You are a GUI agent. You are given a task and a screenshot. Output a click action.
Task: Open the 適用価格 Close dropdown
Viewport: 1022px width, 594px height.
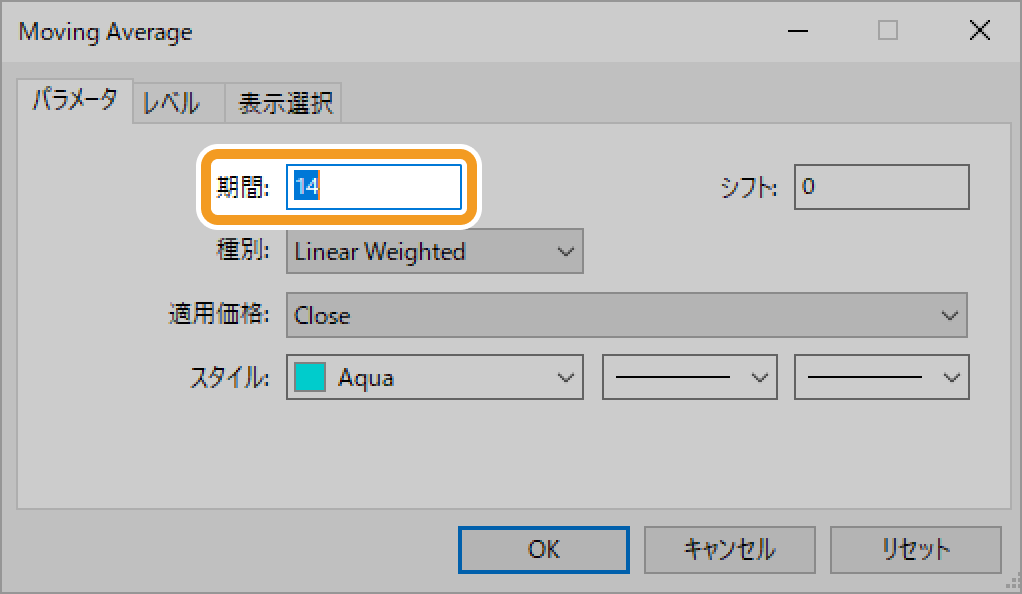[x=626, y=316]
